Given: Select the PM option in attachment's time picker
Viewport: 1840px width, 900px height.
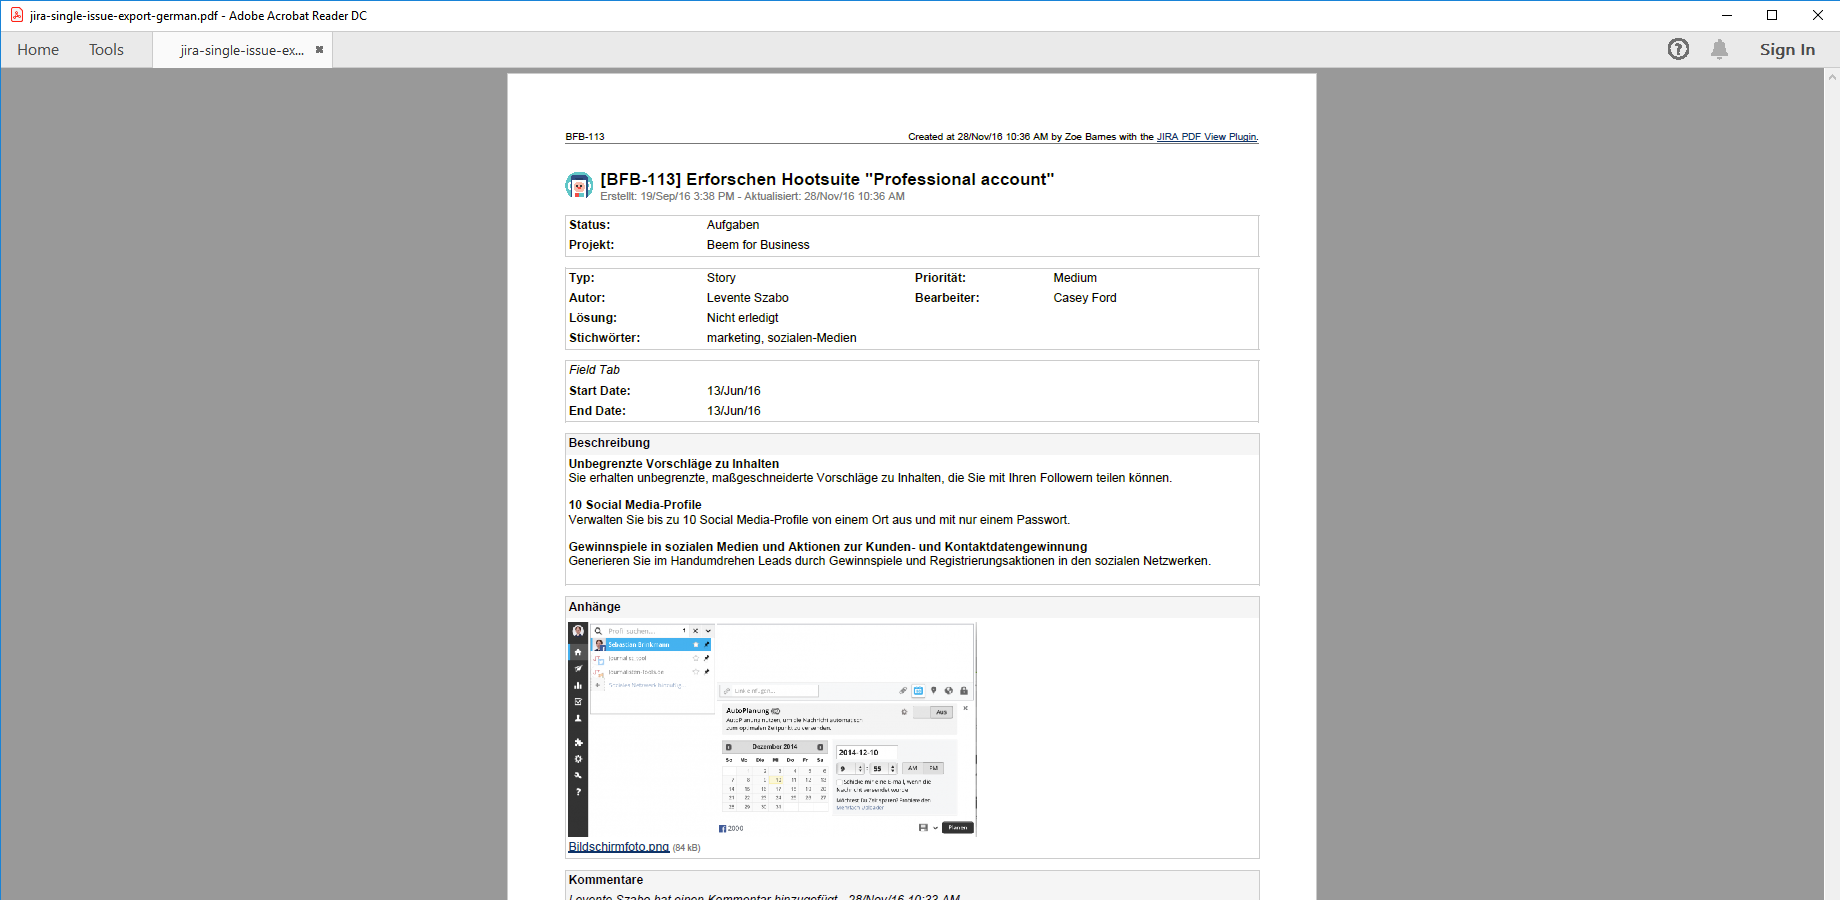Looking at the screenshot, I should (933, 768).
